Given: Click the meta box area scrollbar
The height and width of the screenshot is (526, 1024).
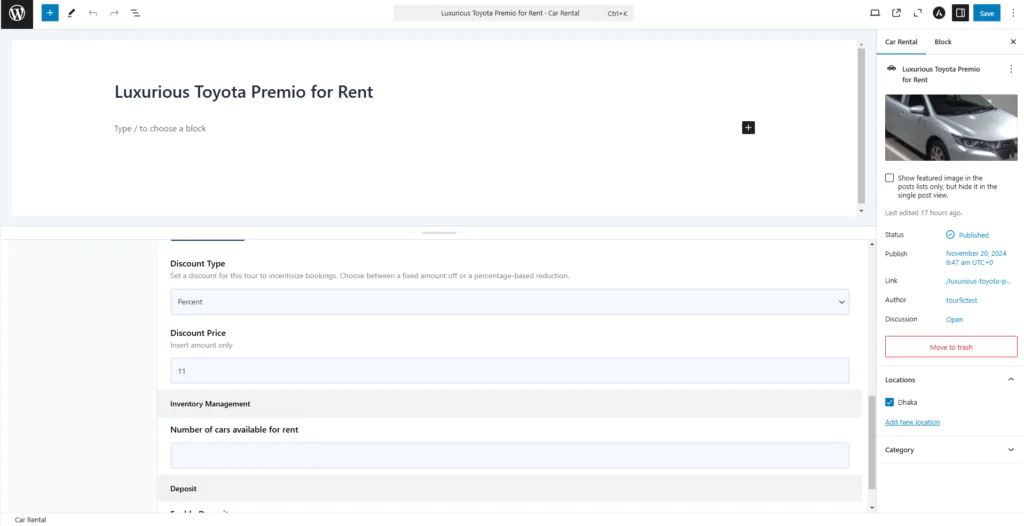Looking at the screenshot, I should [871, 442].
